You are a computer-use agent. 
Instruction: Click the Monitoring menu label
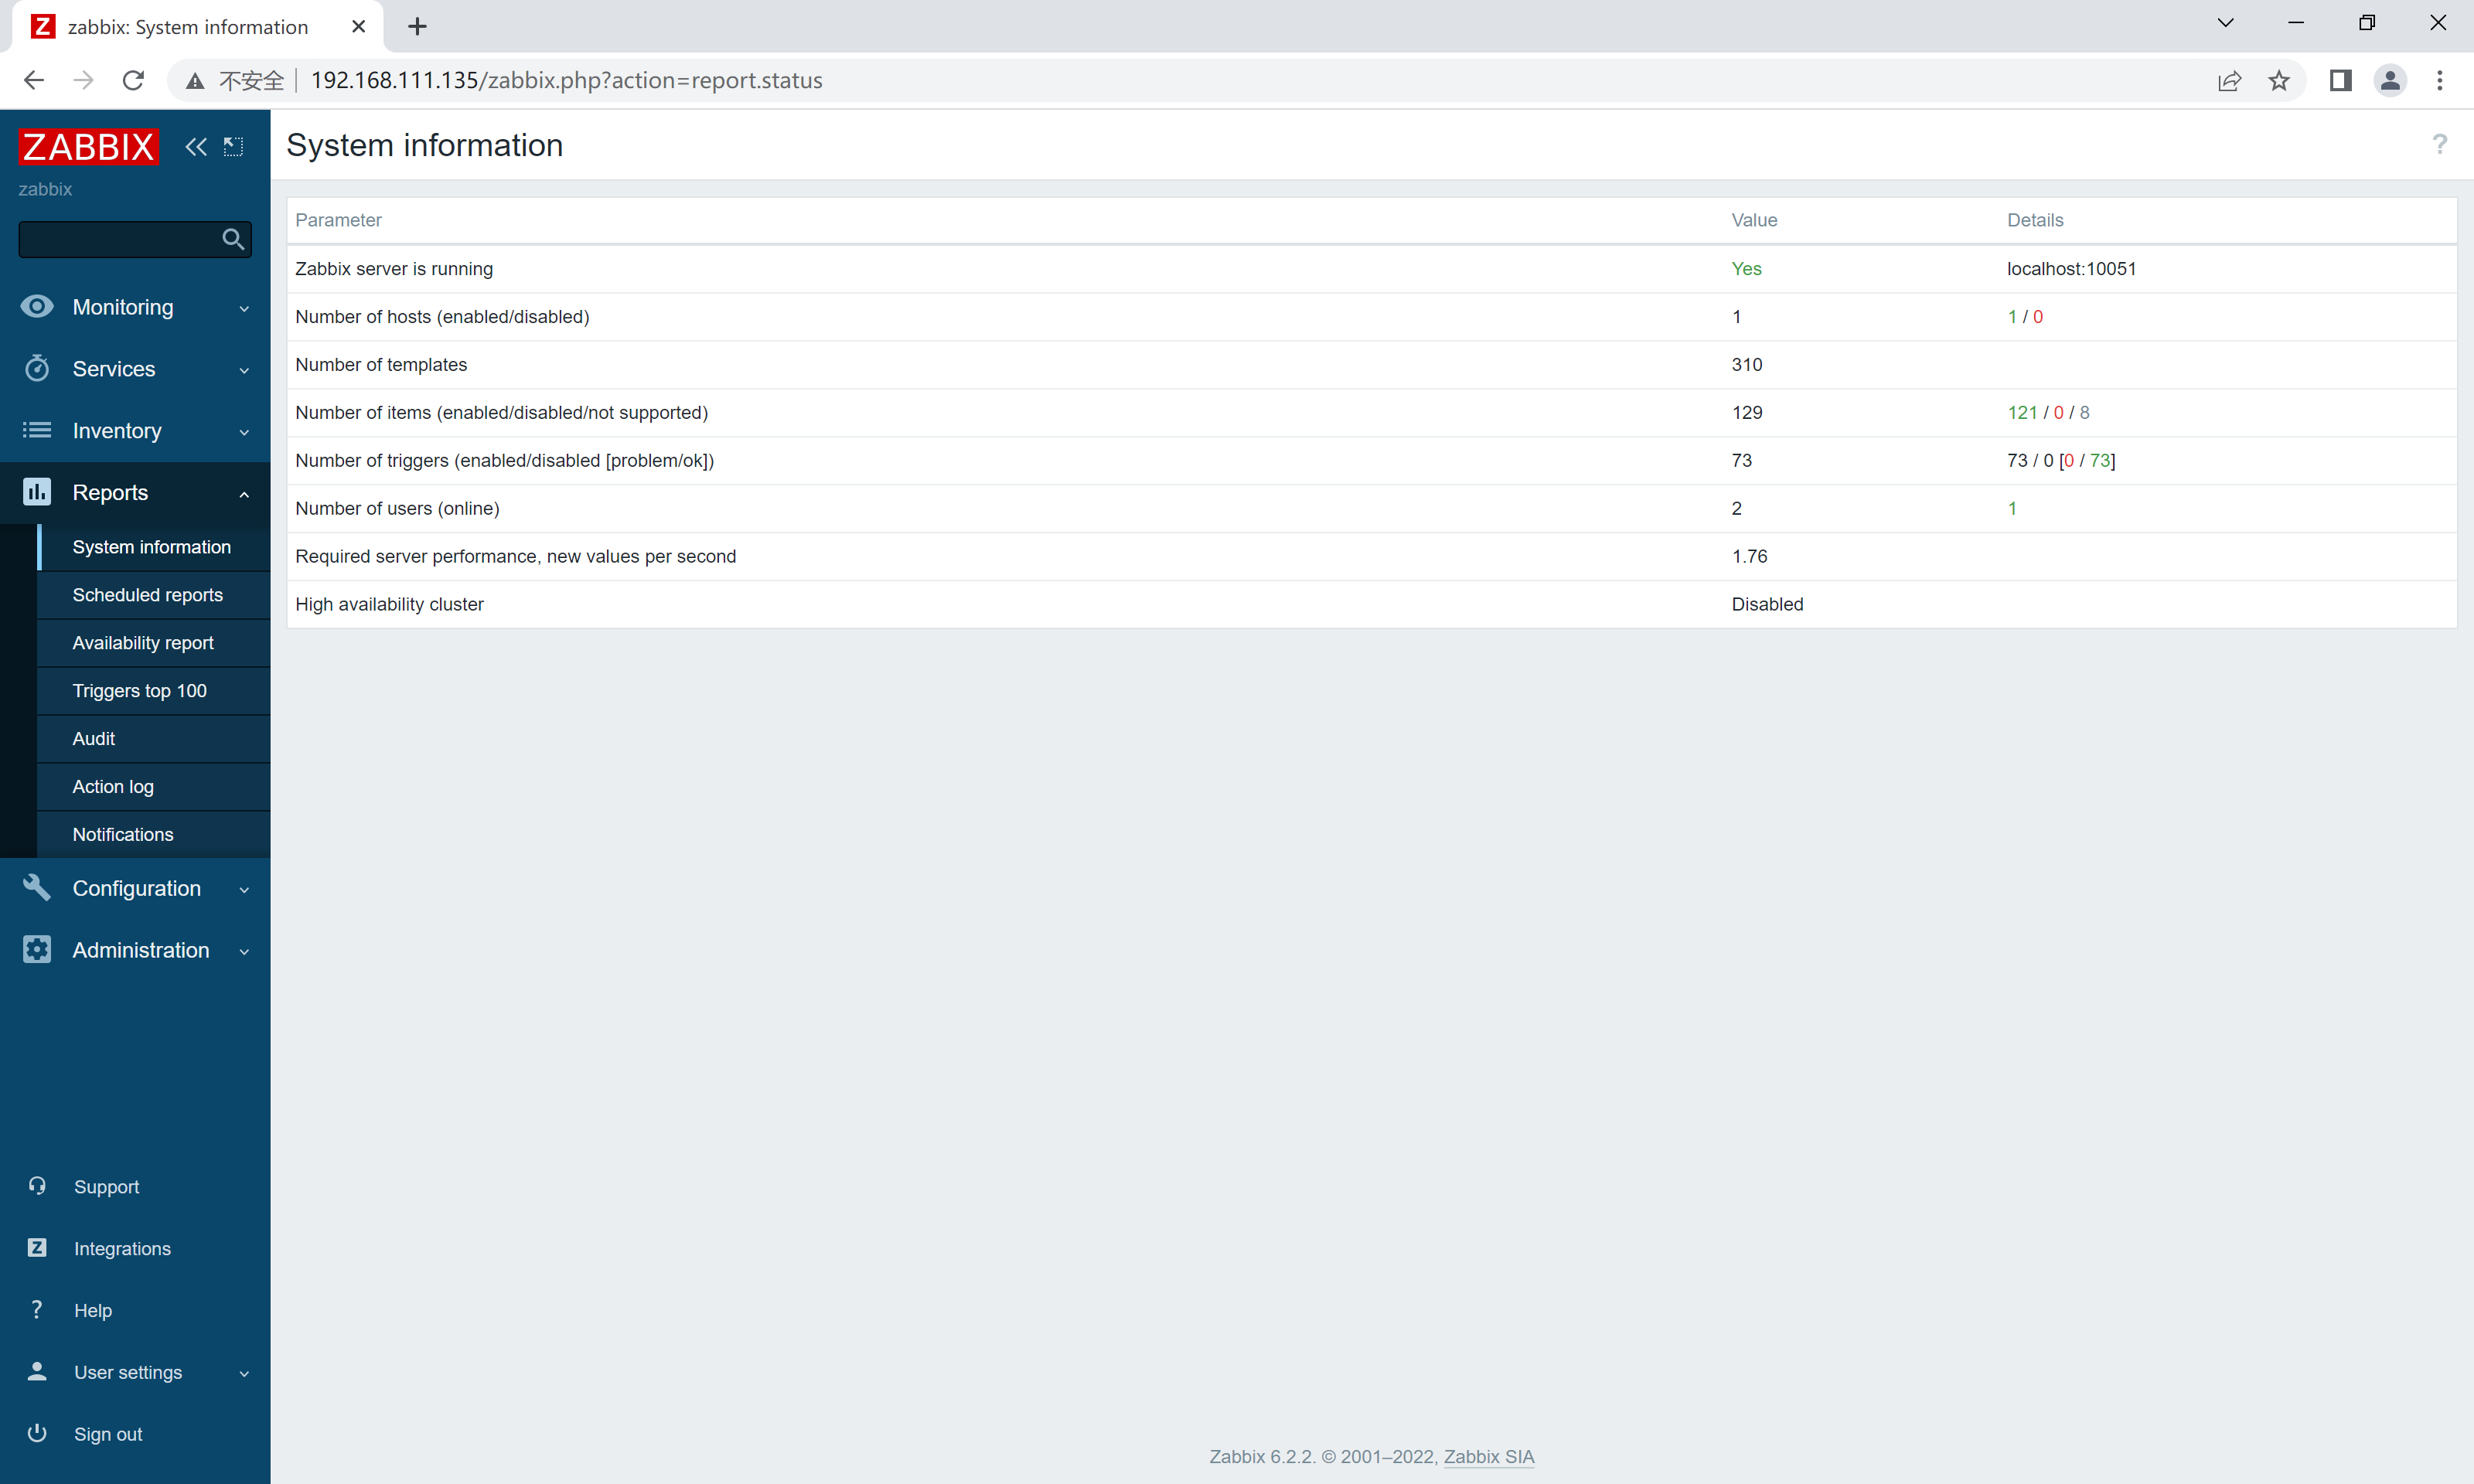tap(123, 307)
